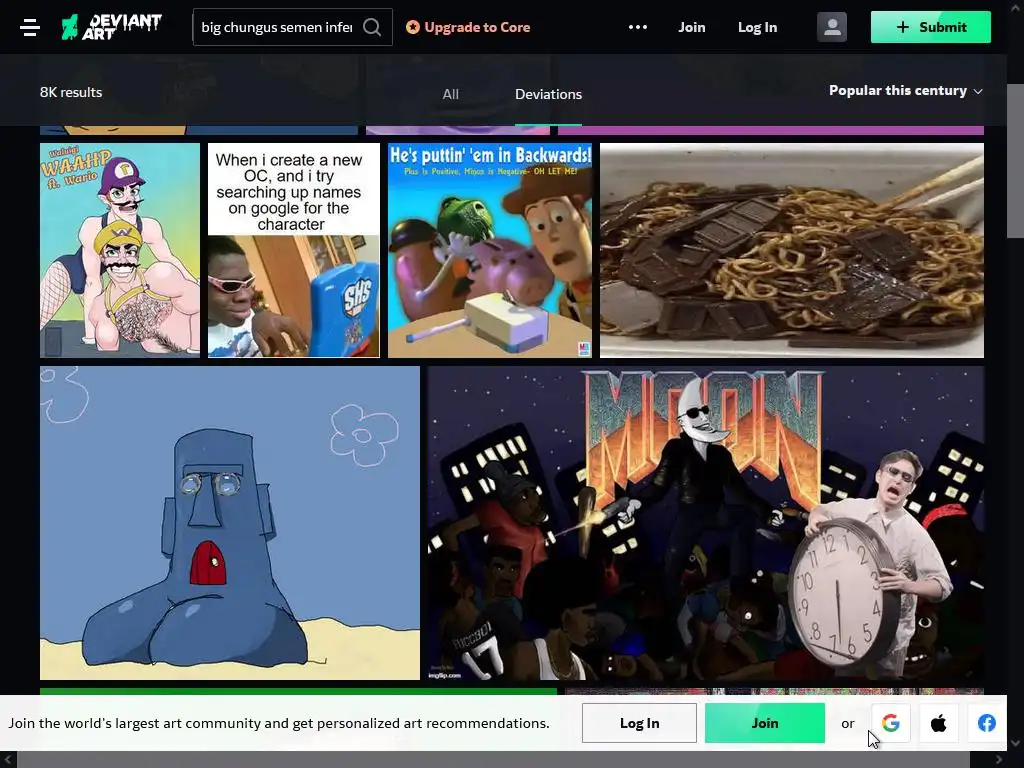Sign in with Facebook icon
Viewport: 1024px width, 768px height.
[x=987, y=723]
